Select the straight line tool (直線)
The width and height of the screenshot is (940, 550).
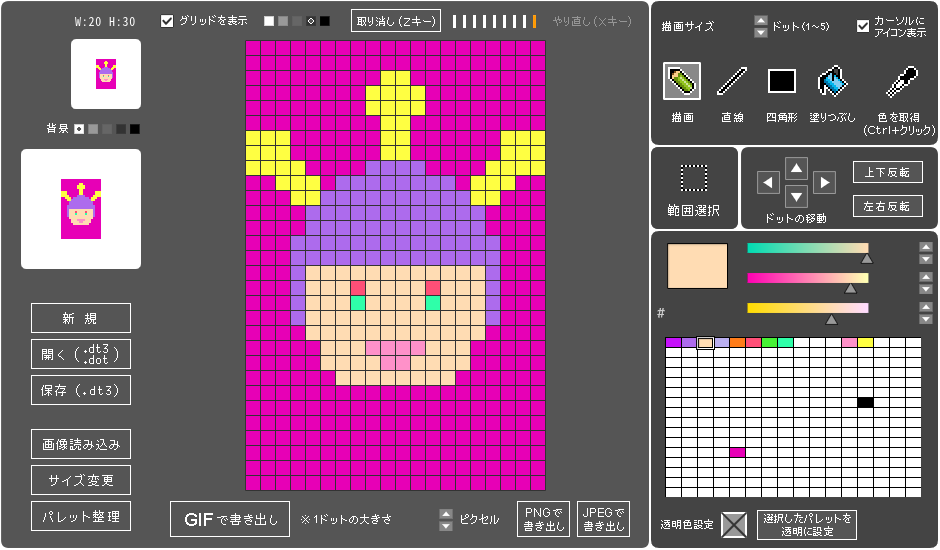tap(732, 82)
